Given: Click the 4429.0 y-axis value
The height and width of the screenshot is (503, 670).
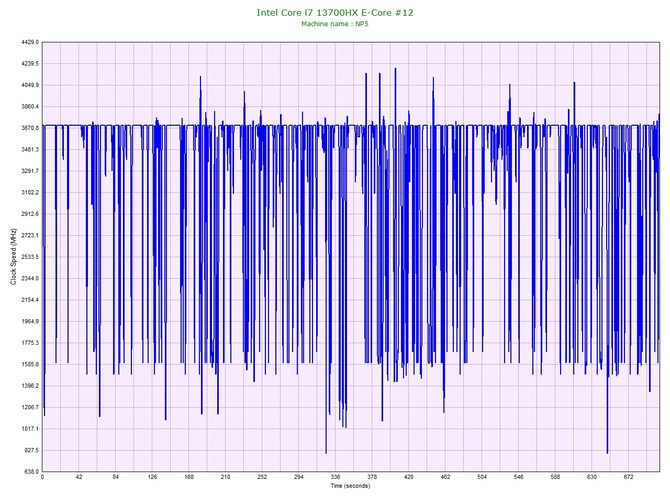Looking at the screenshot, I should click(x=30, y=42).
